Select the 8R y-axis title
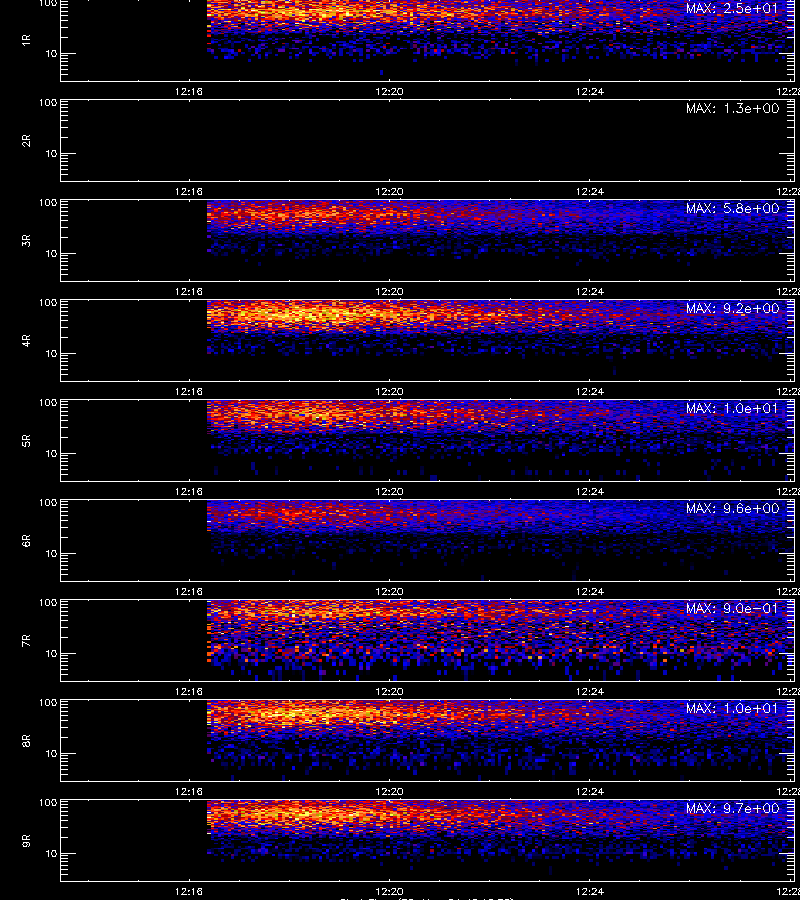The height and width of the screenshot is (900, 800). (26, 740)
